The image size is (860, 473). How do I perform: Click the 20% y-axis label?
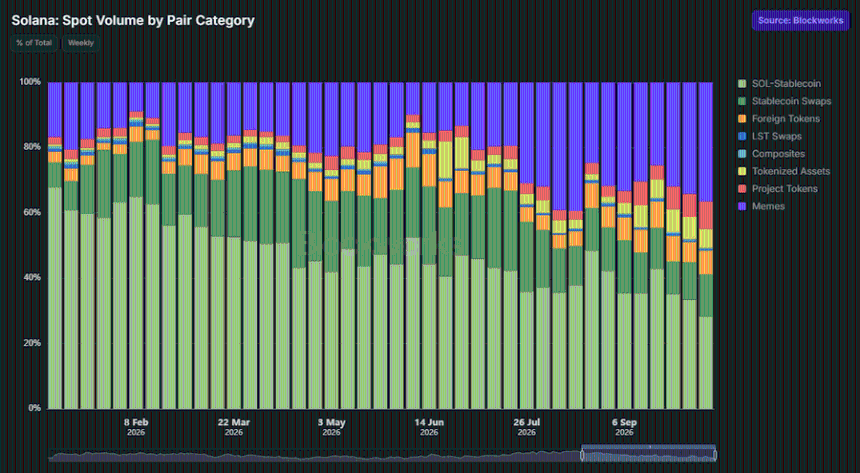[32, 343]
